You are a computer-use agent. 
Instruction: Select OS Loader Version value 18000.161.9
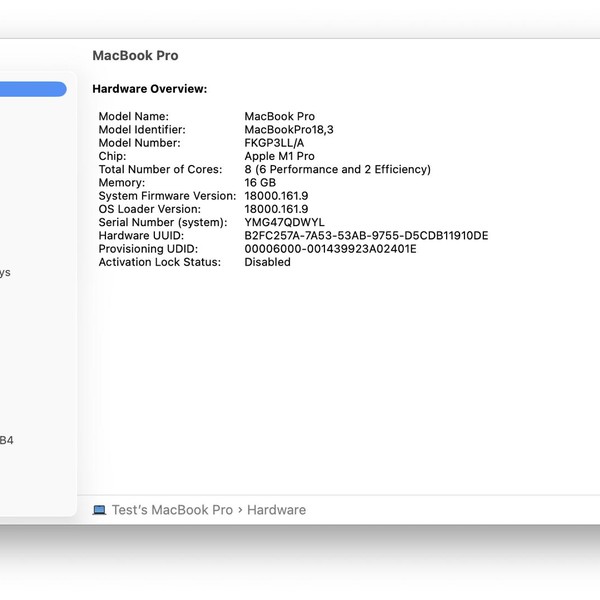pos(276,209)
